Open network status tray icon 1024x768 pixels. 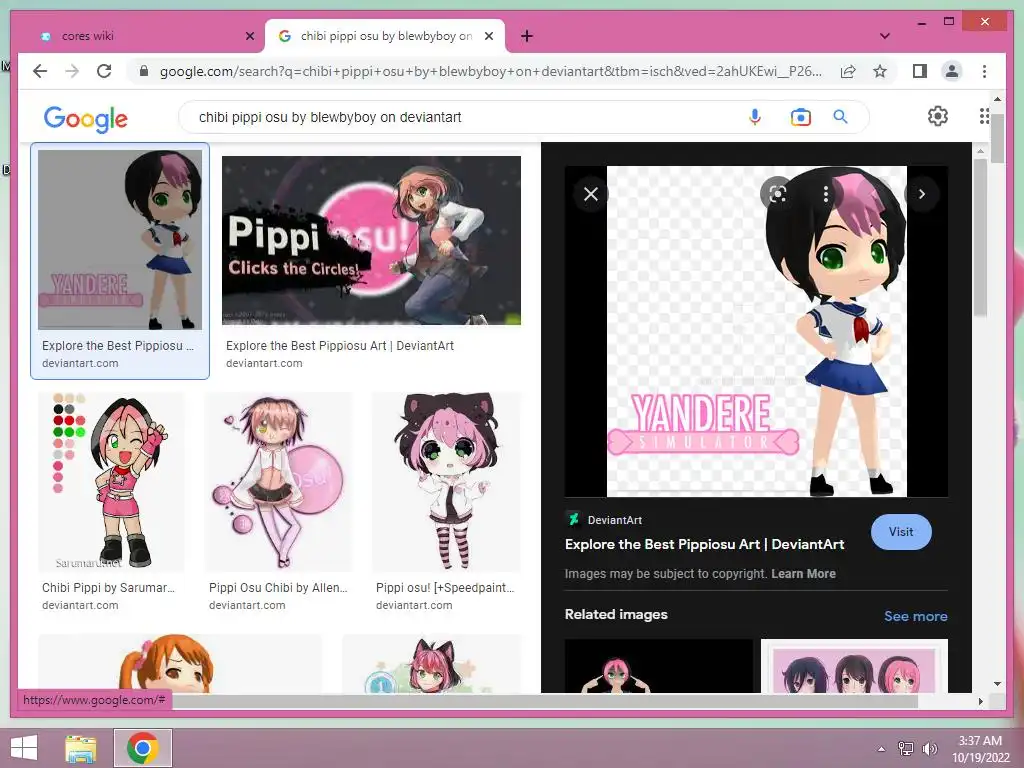[905, 748]
